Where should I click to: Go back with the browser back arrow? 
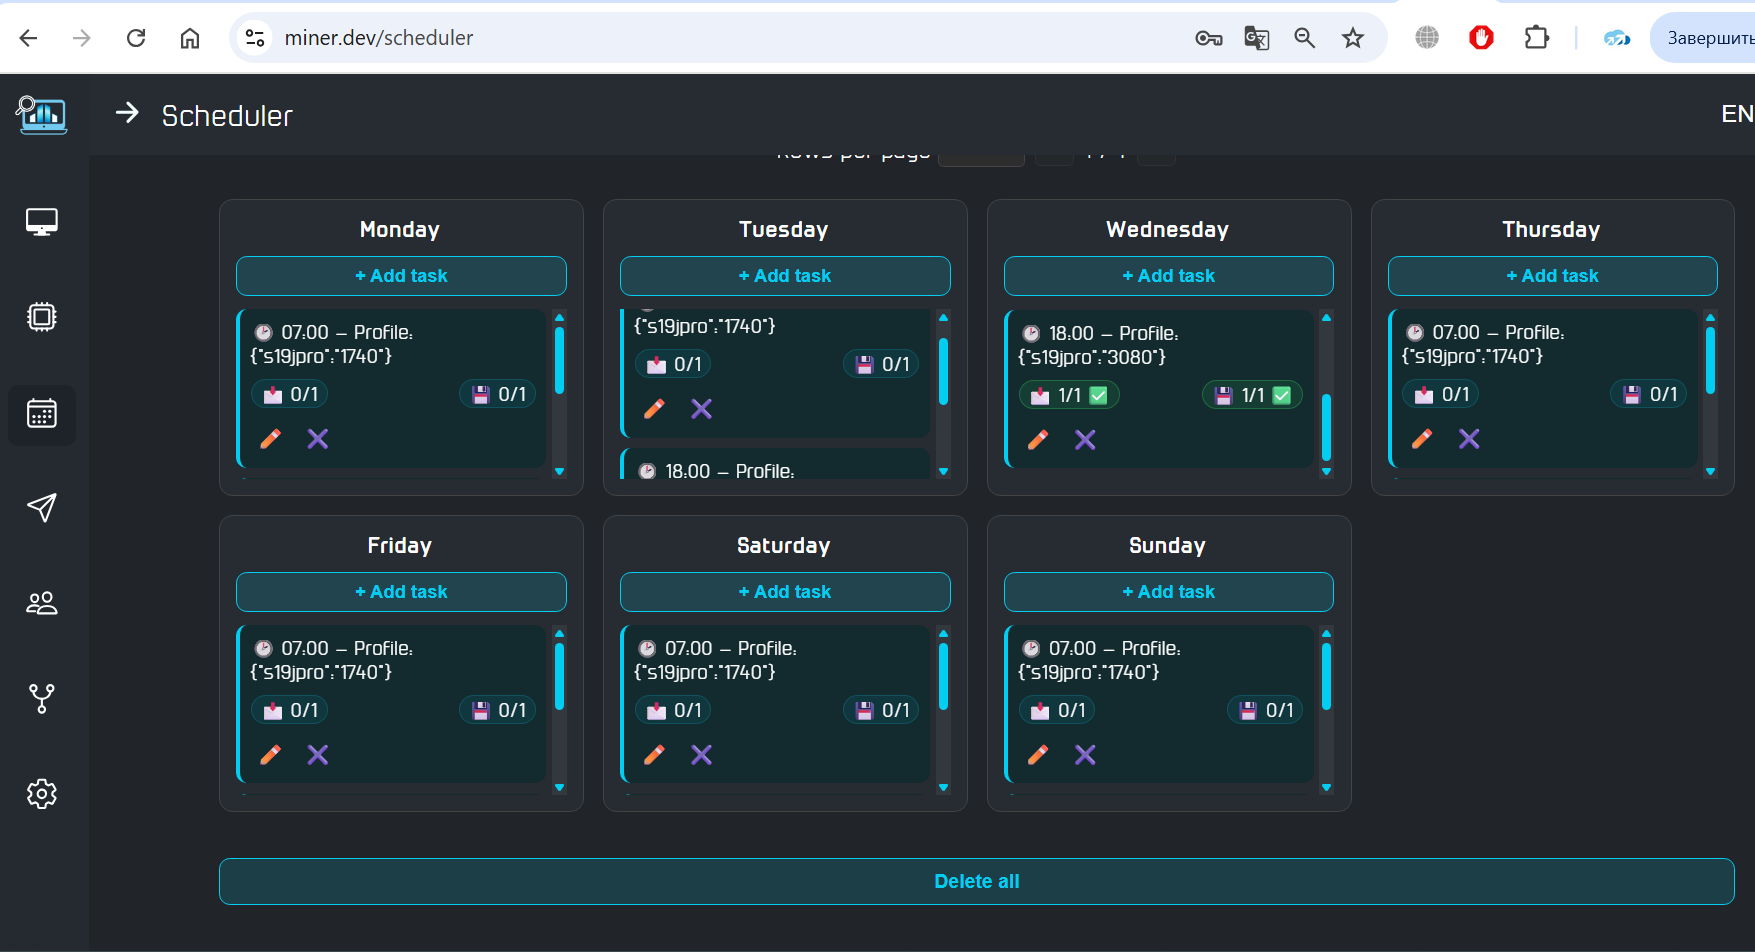pyautogui.click(x=28, y=38)
